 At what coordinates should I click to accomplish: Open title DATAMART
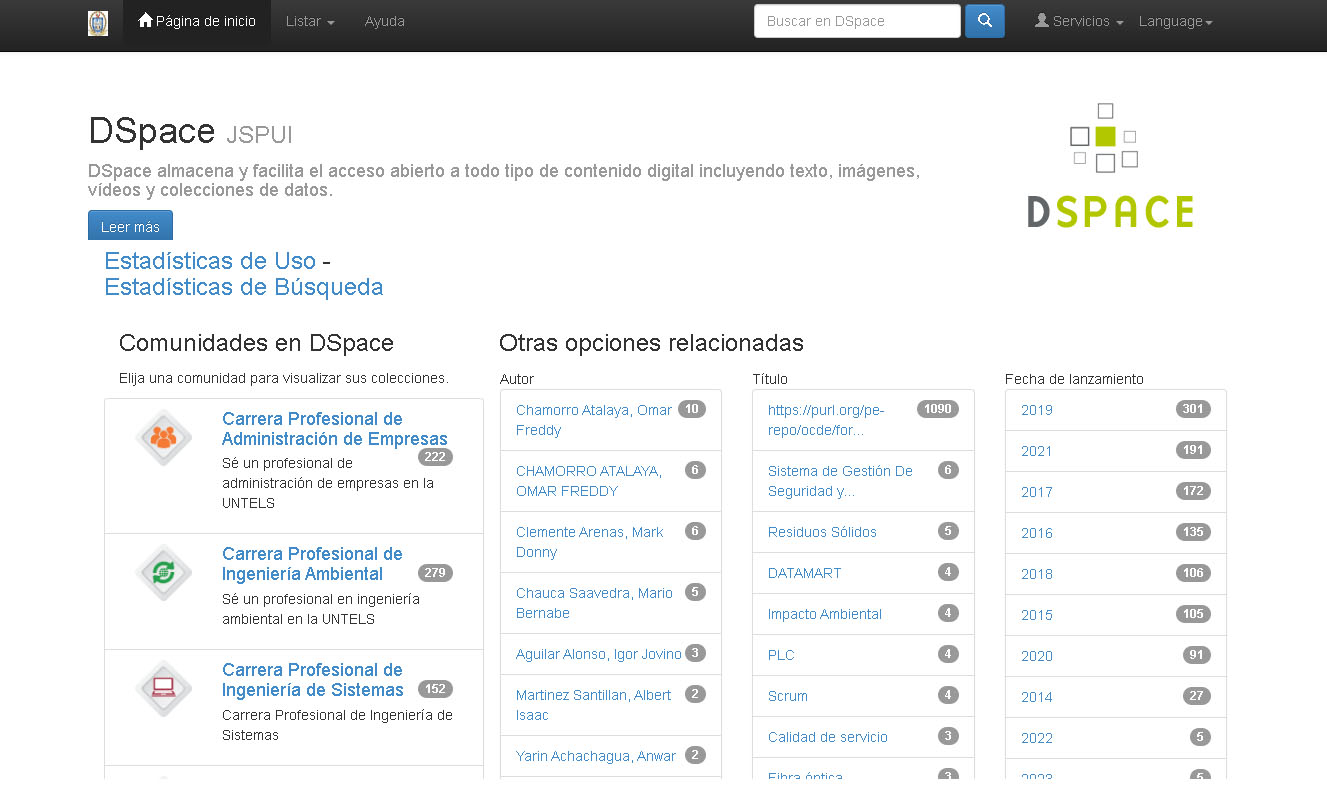click(x=805, y=573)
